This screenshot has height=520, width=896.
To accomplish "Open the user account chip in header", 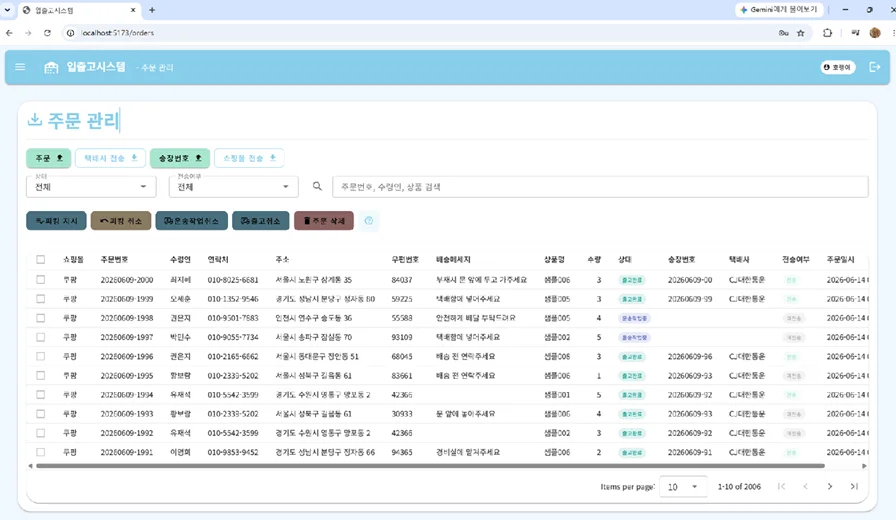I will [x=838, y=67].
